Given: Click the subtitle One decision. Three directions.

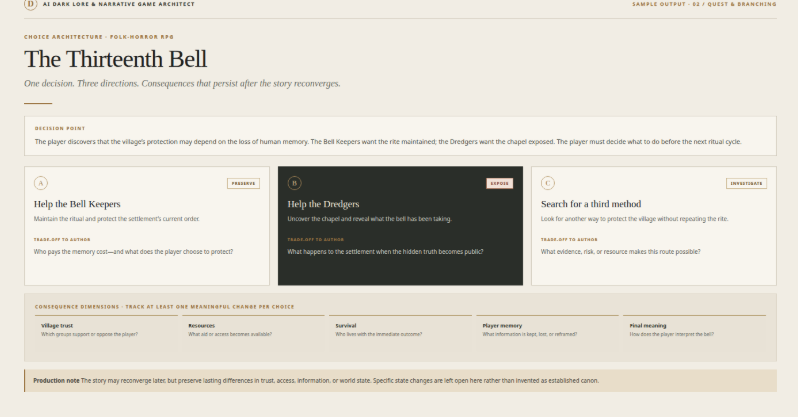Looking at the screenshot, I should click(x=182, y=84).
